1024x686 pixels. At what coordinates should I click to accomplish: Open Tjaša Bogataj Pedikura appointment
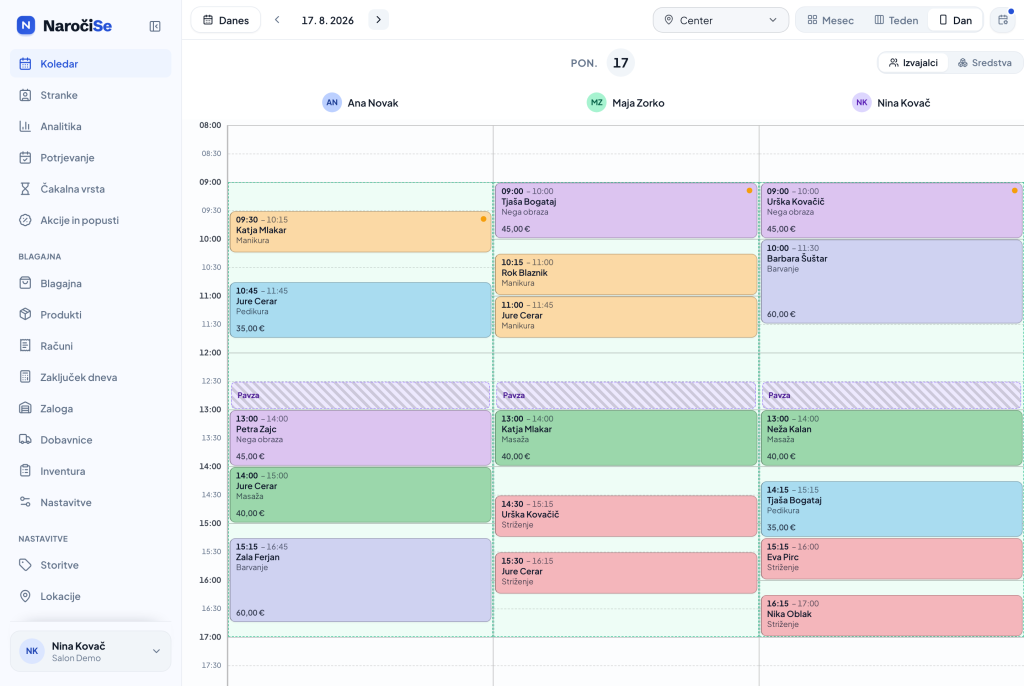pos(891,509)
